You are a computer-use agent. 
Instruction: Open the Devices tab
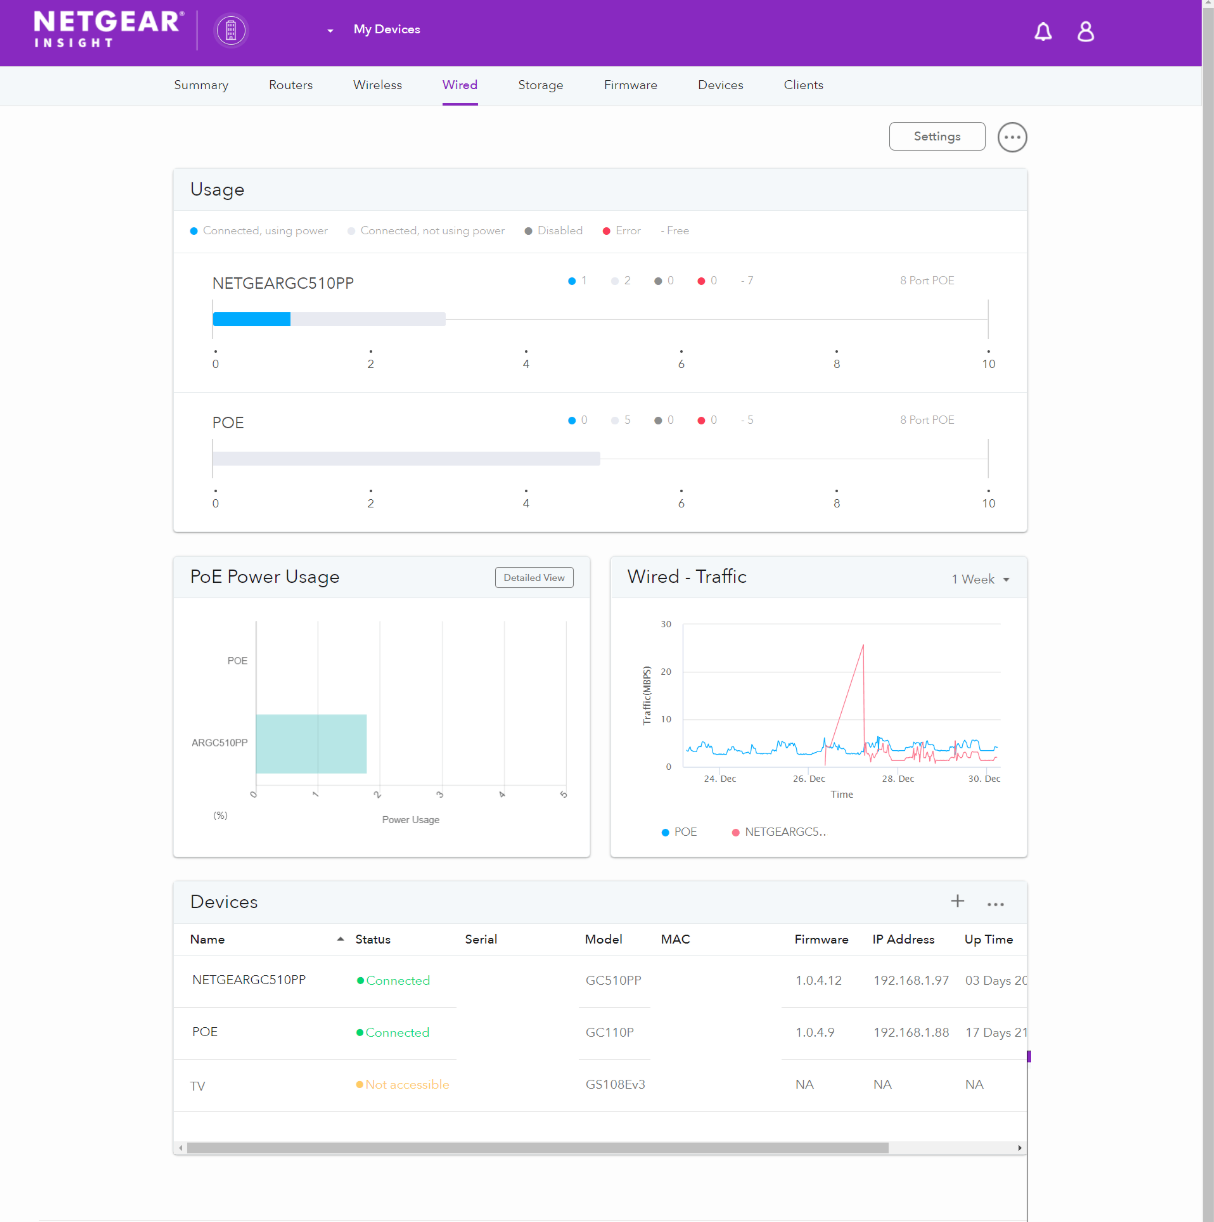point(721,85)
